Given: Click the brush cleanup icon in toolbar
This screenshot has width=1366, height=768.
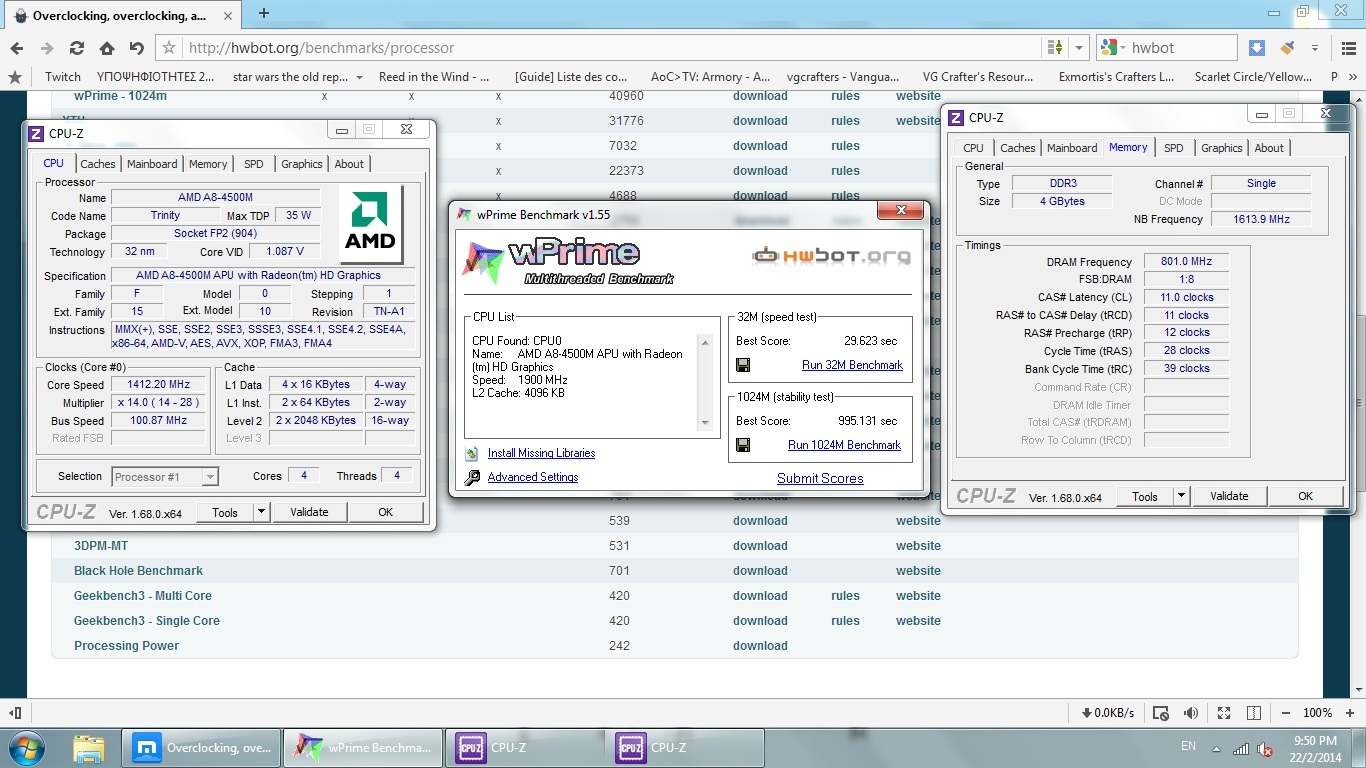Looking at the screenshot, I should coord(1287,48).
